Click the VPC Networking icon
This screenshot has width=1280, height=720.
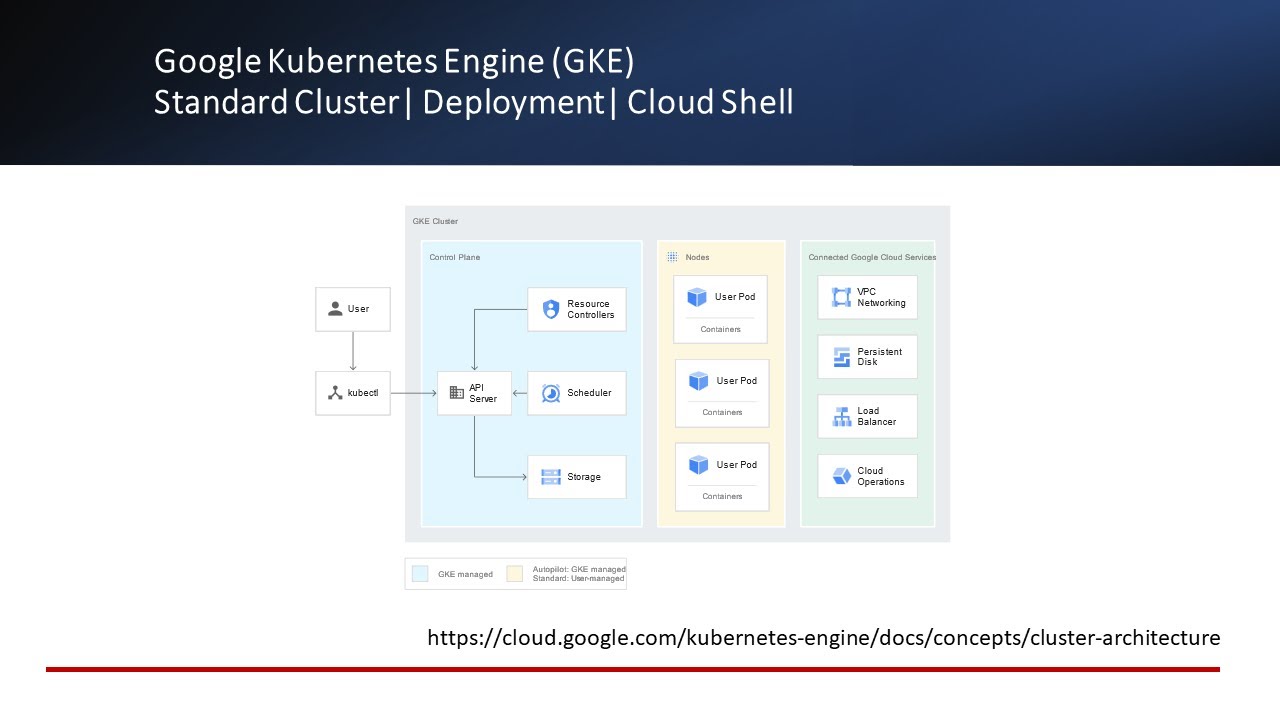(x=841, y=297)
